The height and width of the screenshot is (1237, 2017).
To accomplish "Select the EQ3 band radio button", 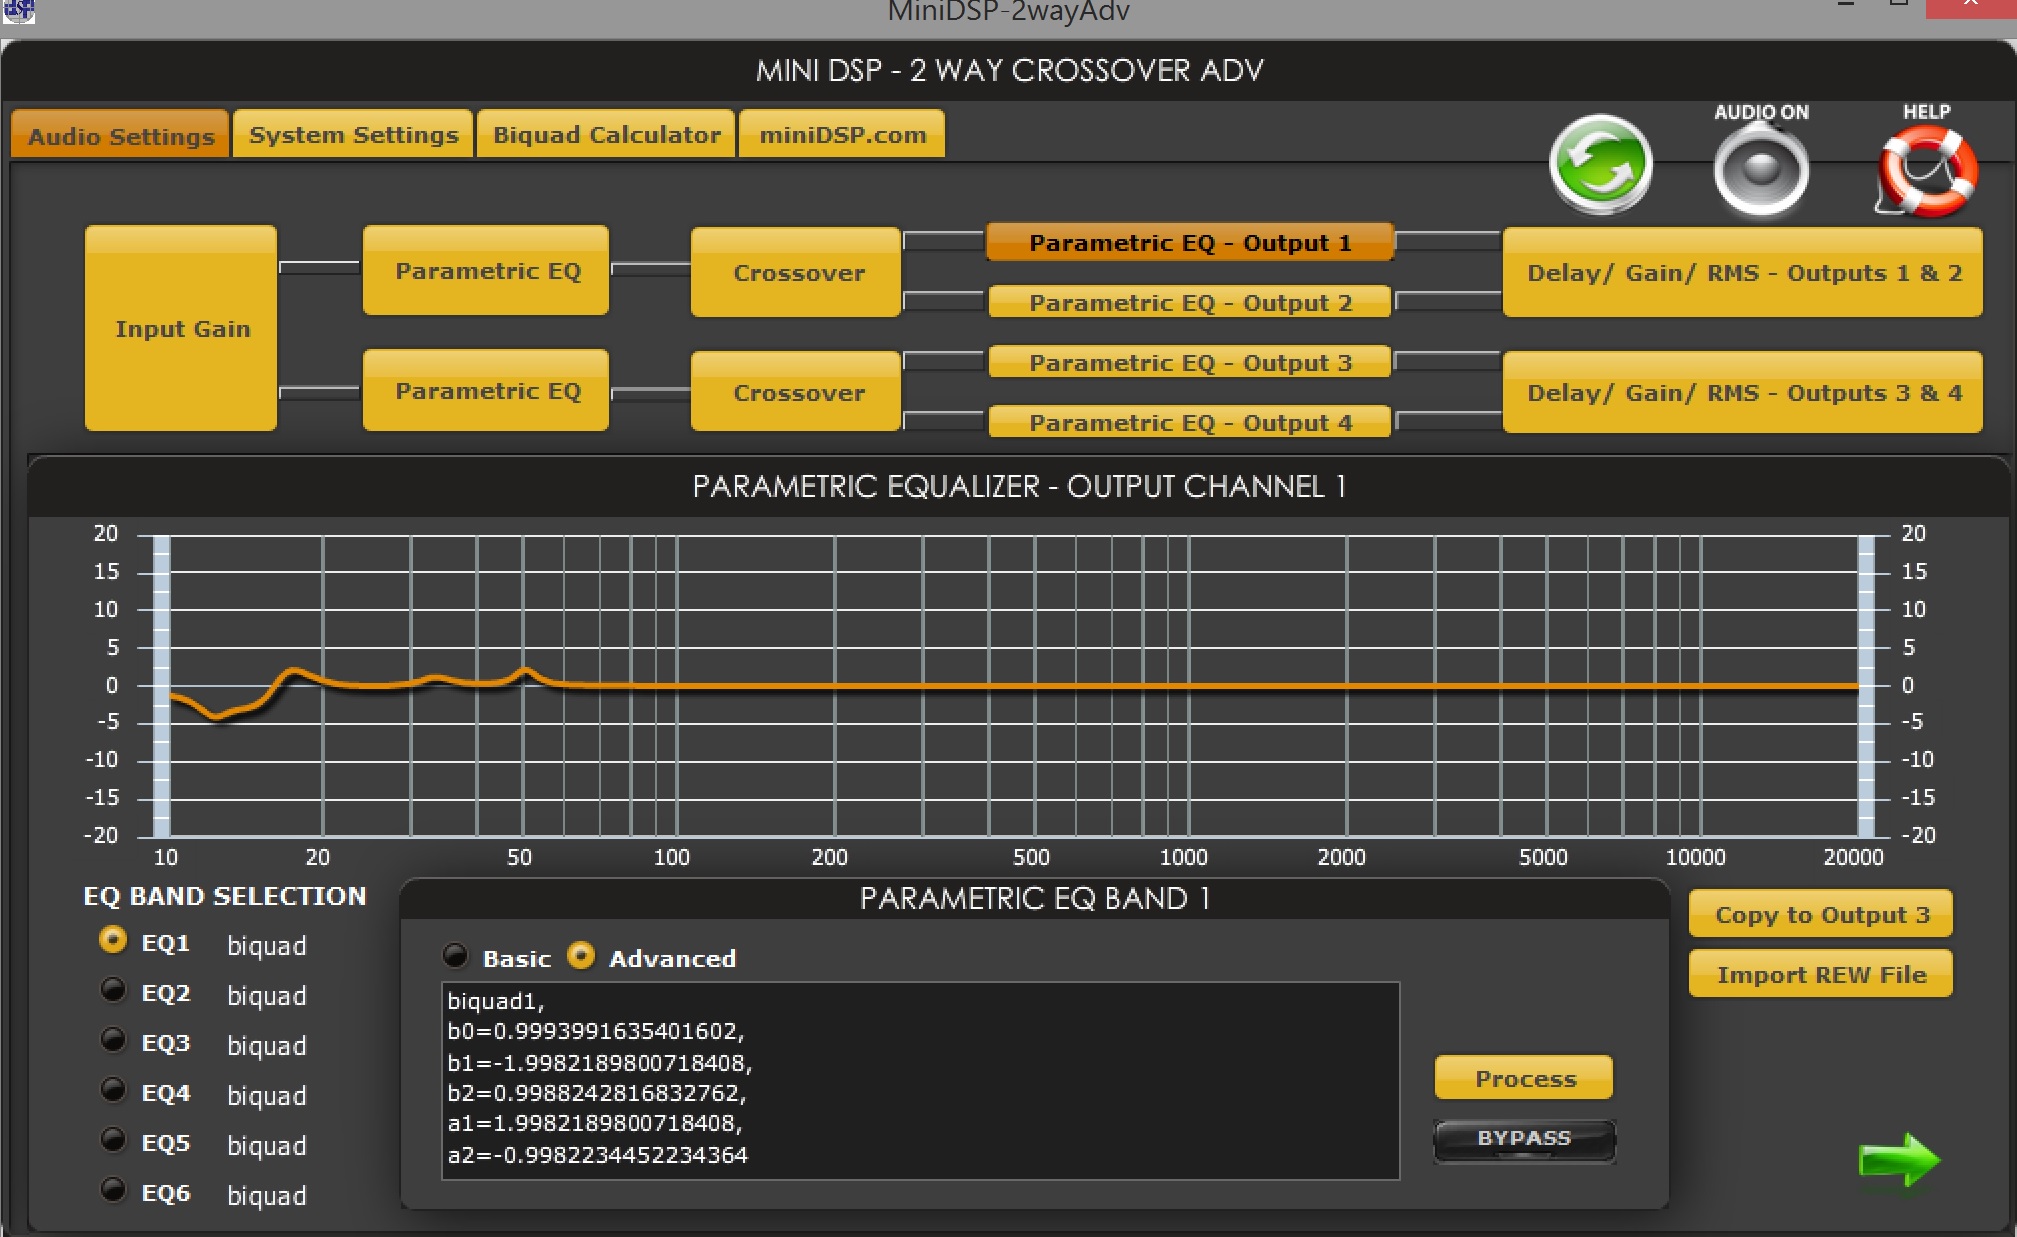I will pyautogui.click(x=113, y=1041).
